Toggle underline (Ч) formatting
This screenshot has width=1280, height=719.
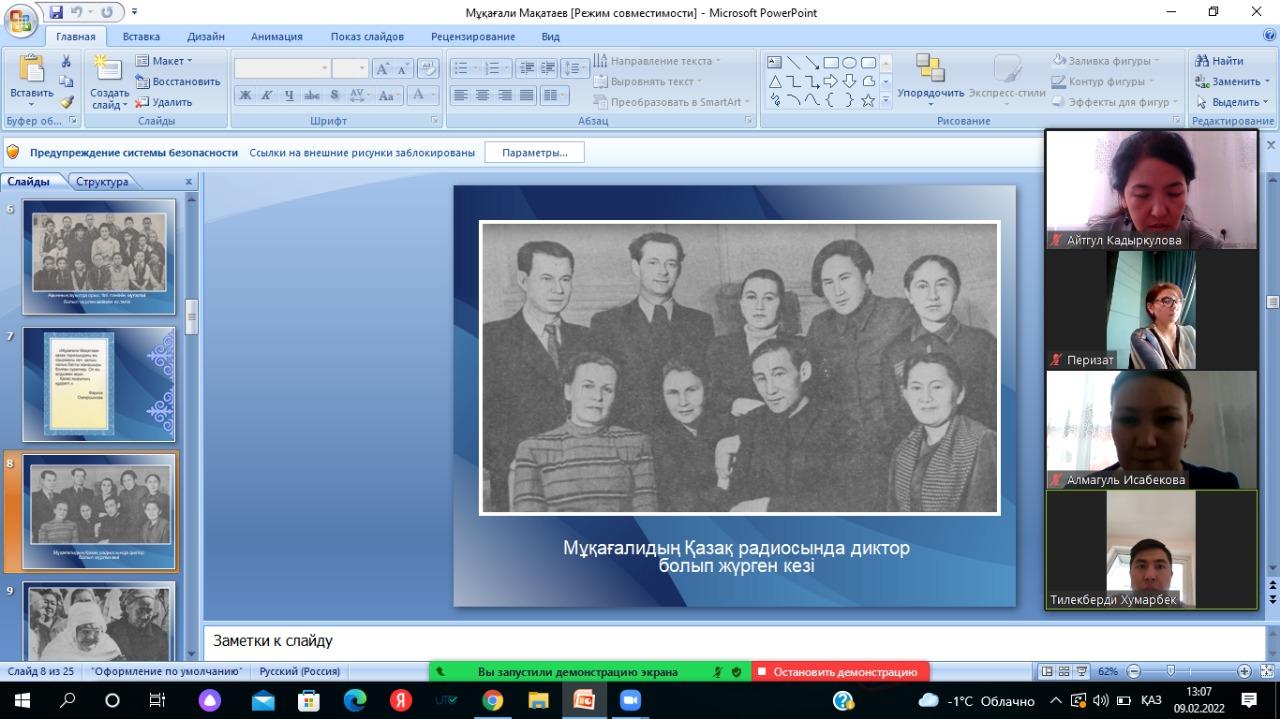[x=289, y=96]
